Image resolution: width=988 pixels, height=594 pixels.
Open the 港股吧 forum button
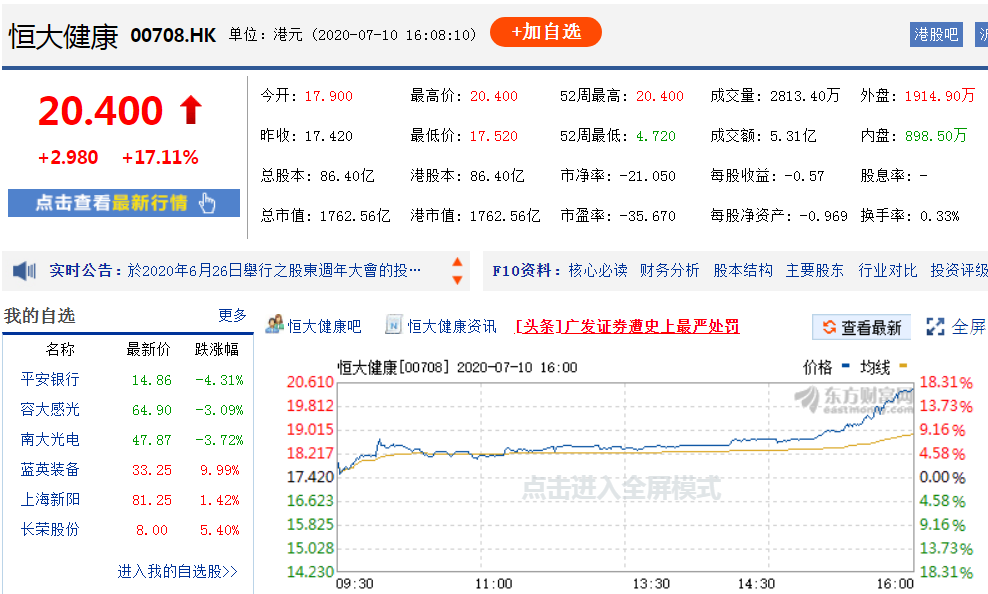(935, 34)
